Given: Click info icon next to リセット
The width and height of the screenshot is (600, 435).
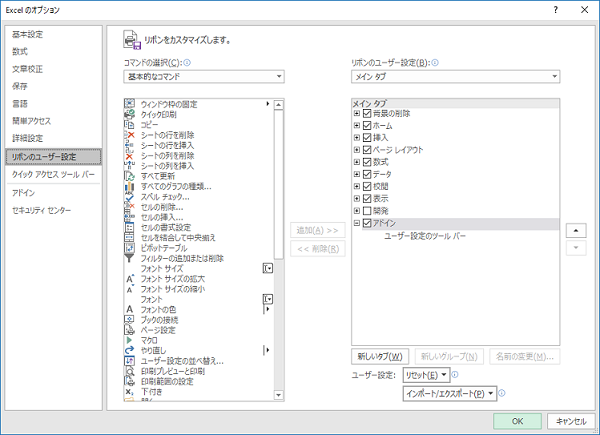Looking at the screenshot, I should [x=455, y=375].
